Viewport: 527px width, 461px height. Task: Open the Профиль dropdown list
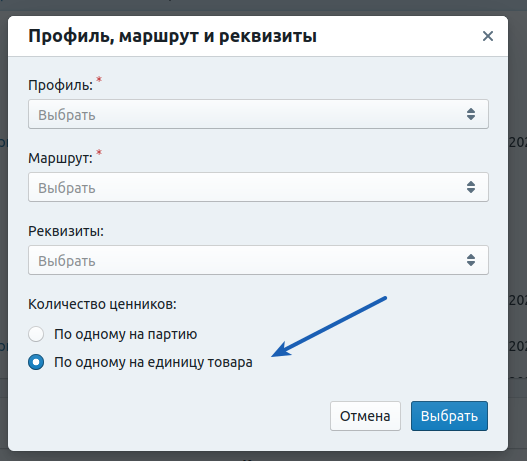tap(258, 114)
